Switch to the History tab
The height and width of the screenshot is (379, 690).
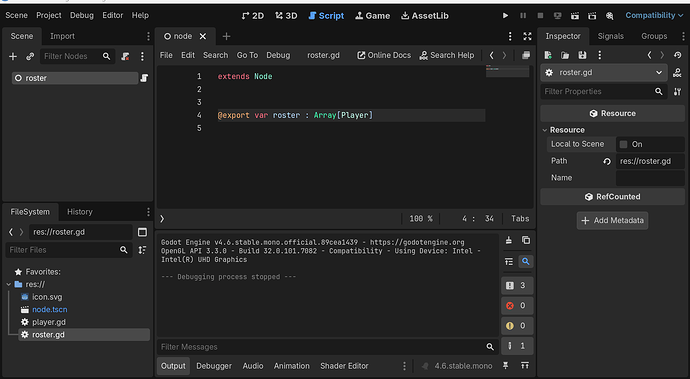[x=80, y=212]
